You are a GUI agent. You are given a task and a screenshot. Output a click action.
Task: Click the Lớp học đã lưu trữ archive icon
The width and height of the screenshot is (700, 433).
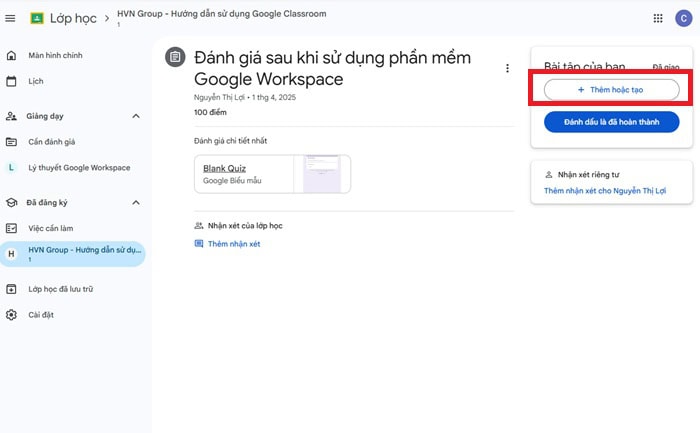[x=11, y=289]
